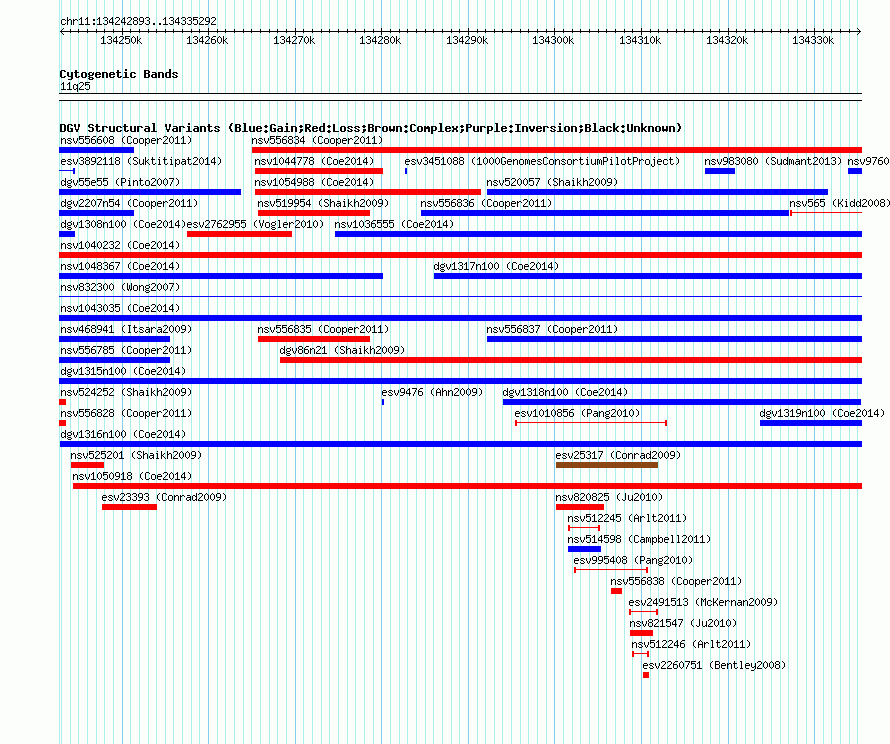Click the brown esv25317 complex variant bar
Viewport: 890px width, 744px height.
click(607, 465)
